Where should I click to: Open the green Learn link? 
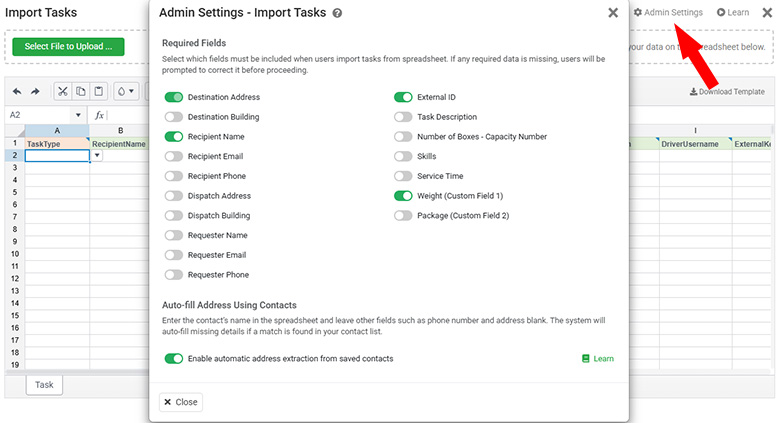point(597,358)
